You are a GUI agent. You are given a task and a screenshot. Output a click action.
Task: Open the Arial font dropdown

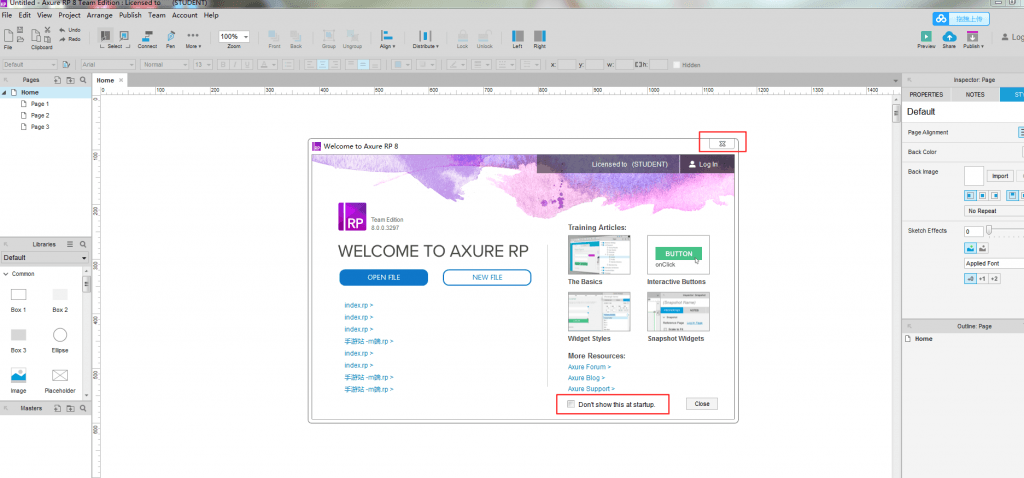click(108, 65)
